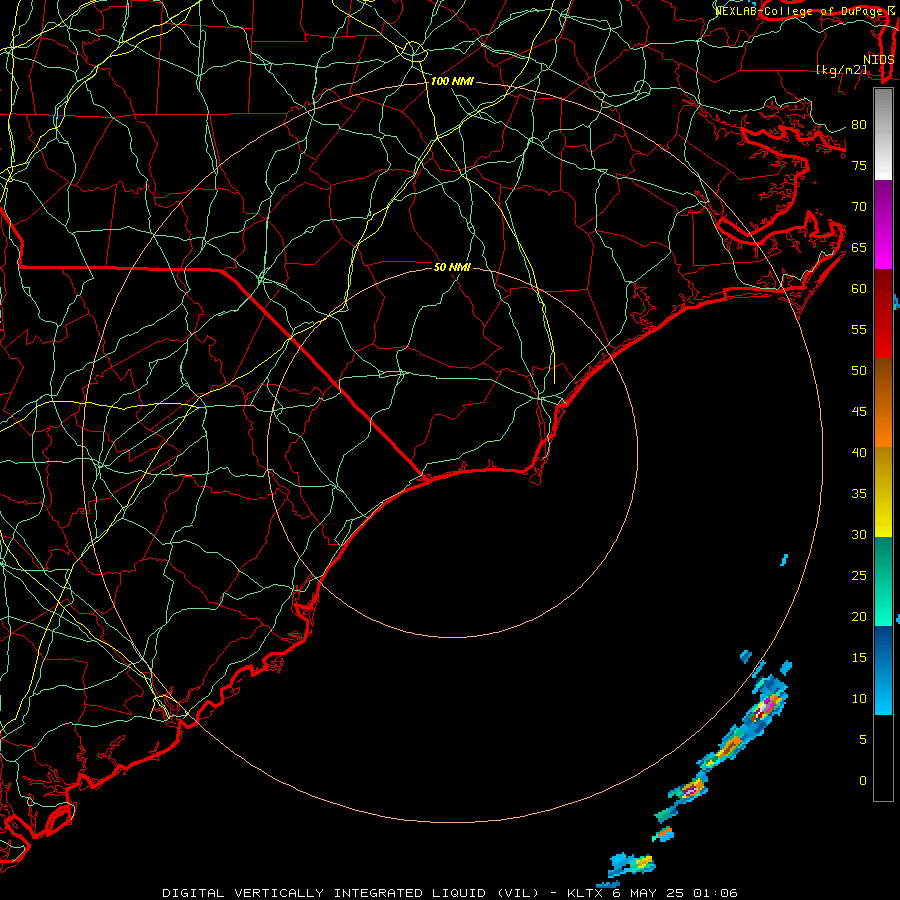Pick the green segment of the color bar

(x=883, y=581)
